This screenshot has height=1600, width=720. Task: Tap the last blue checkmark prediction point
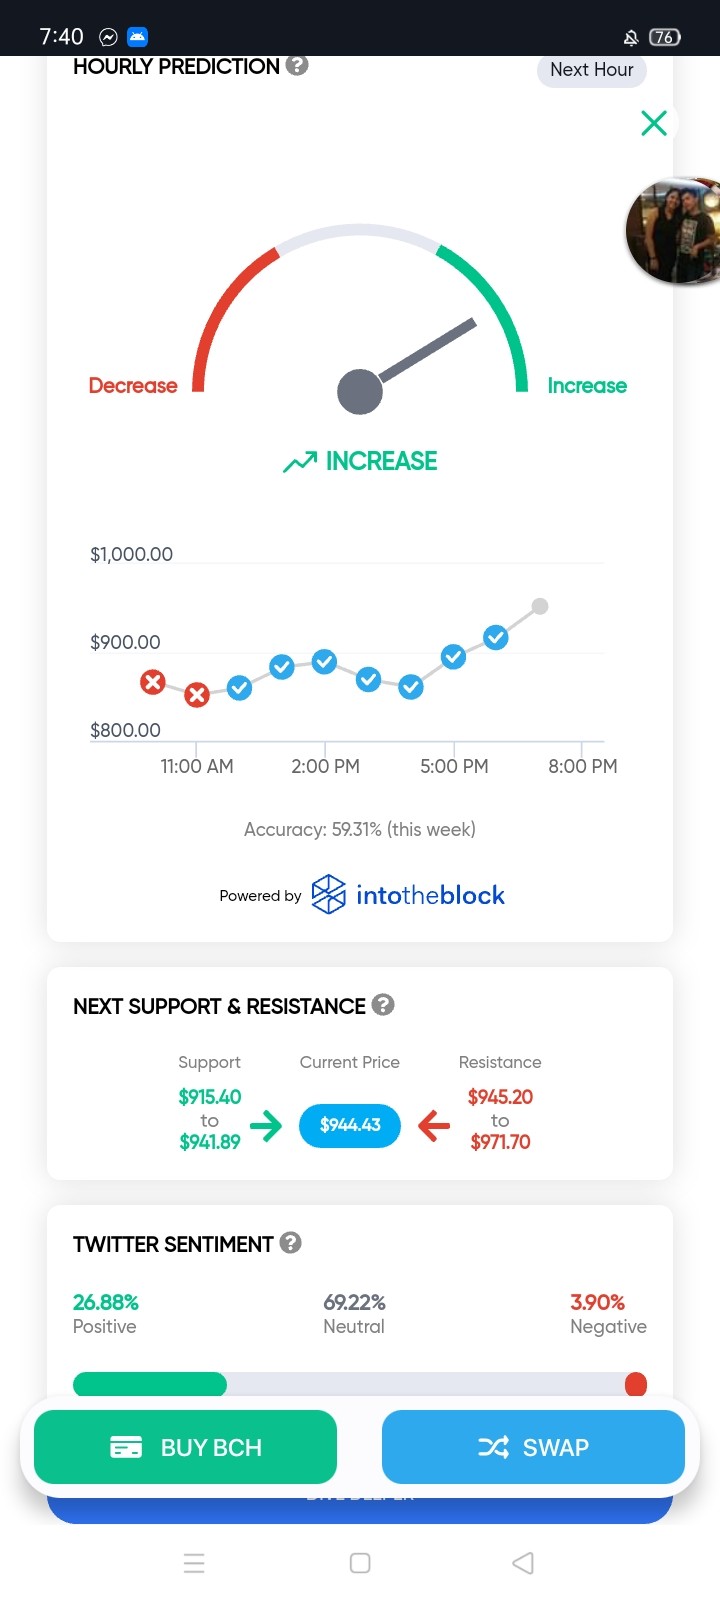click(496, 637)
